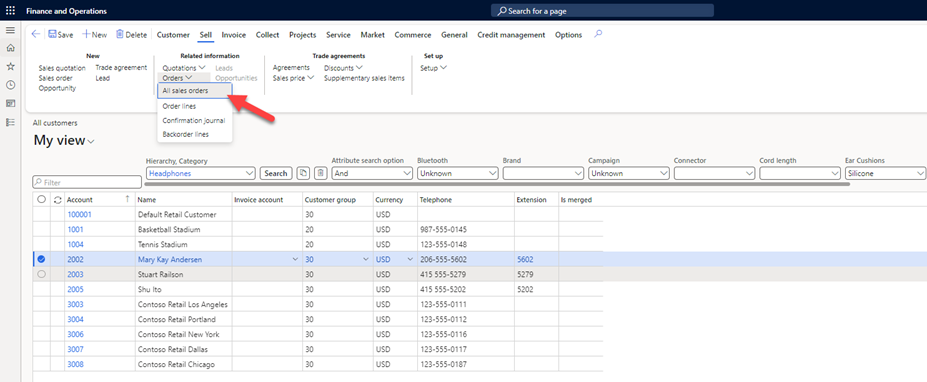Open Workspaces icon in sidebar
Viewport: 927px width, 382px height.
click(10, 103)
